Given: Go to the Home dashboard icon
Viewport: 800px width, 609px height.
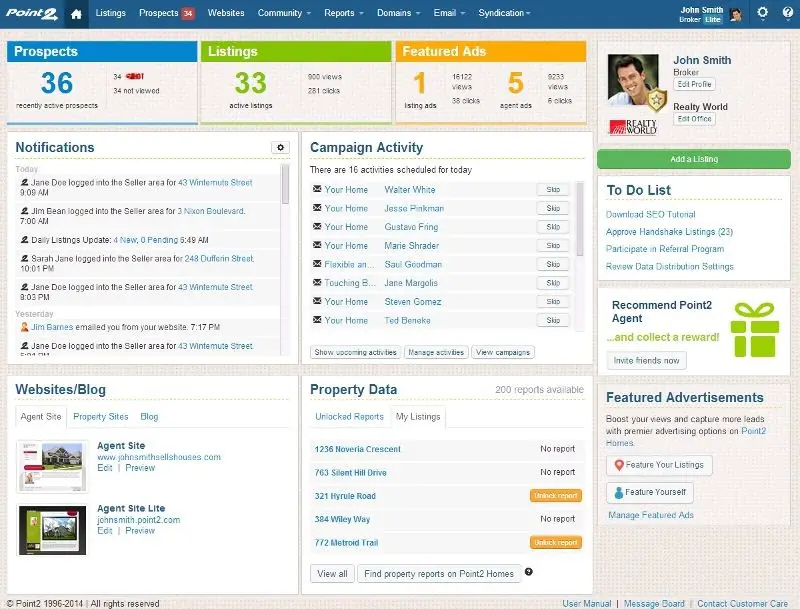Looking at the screenshot, I should tap(76, 14).
